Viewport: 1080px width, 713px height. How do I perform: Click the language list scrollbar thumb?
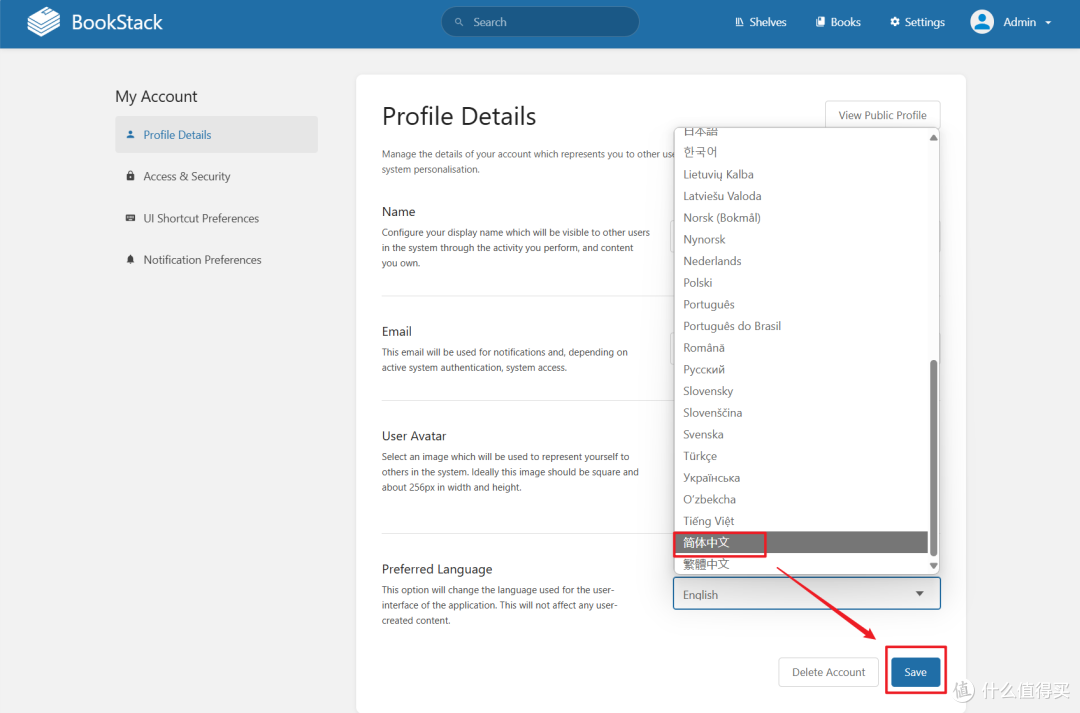(933, 457)
